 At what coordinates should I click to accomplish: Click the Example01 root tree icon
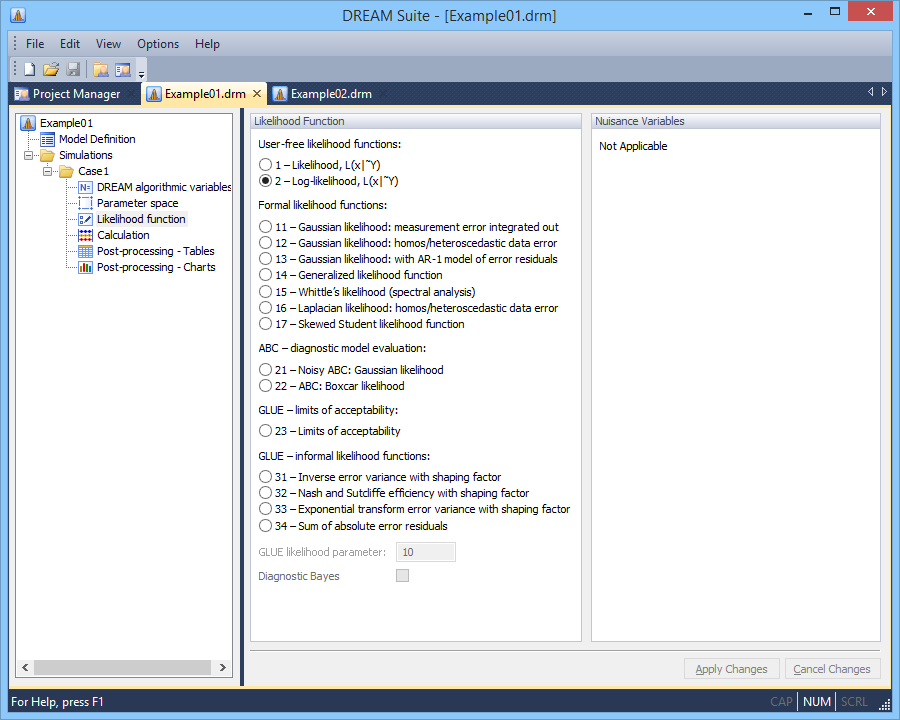click(28, 123)
